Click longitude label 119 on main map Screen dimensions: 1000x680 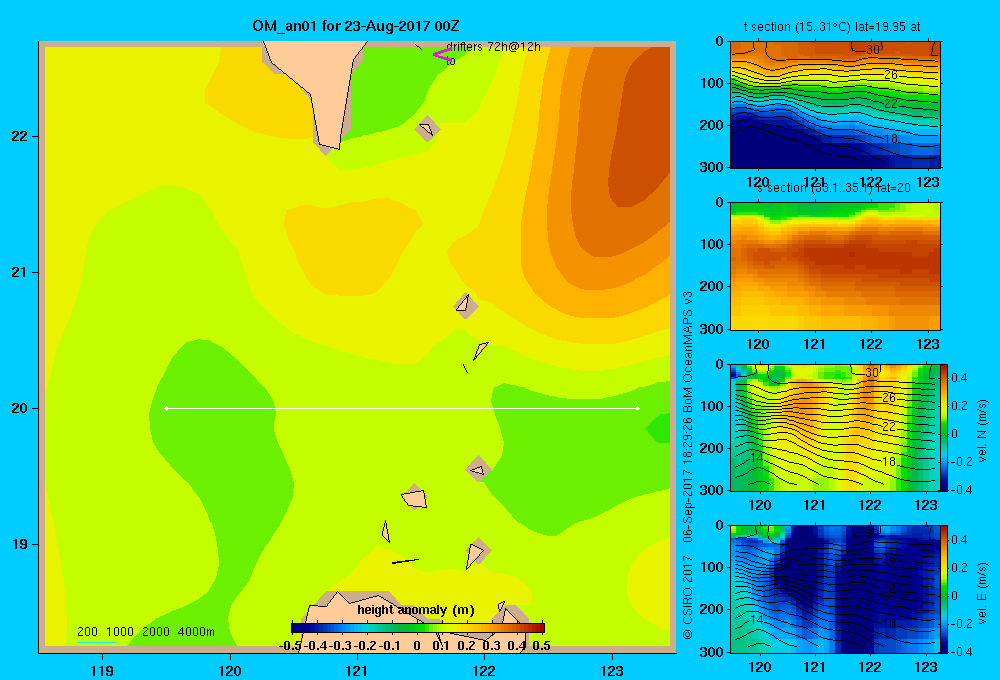tap(102, 671)
